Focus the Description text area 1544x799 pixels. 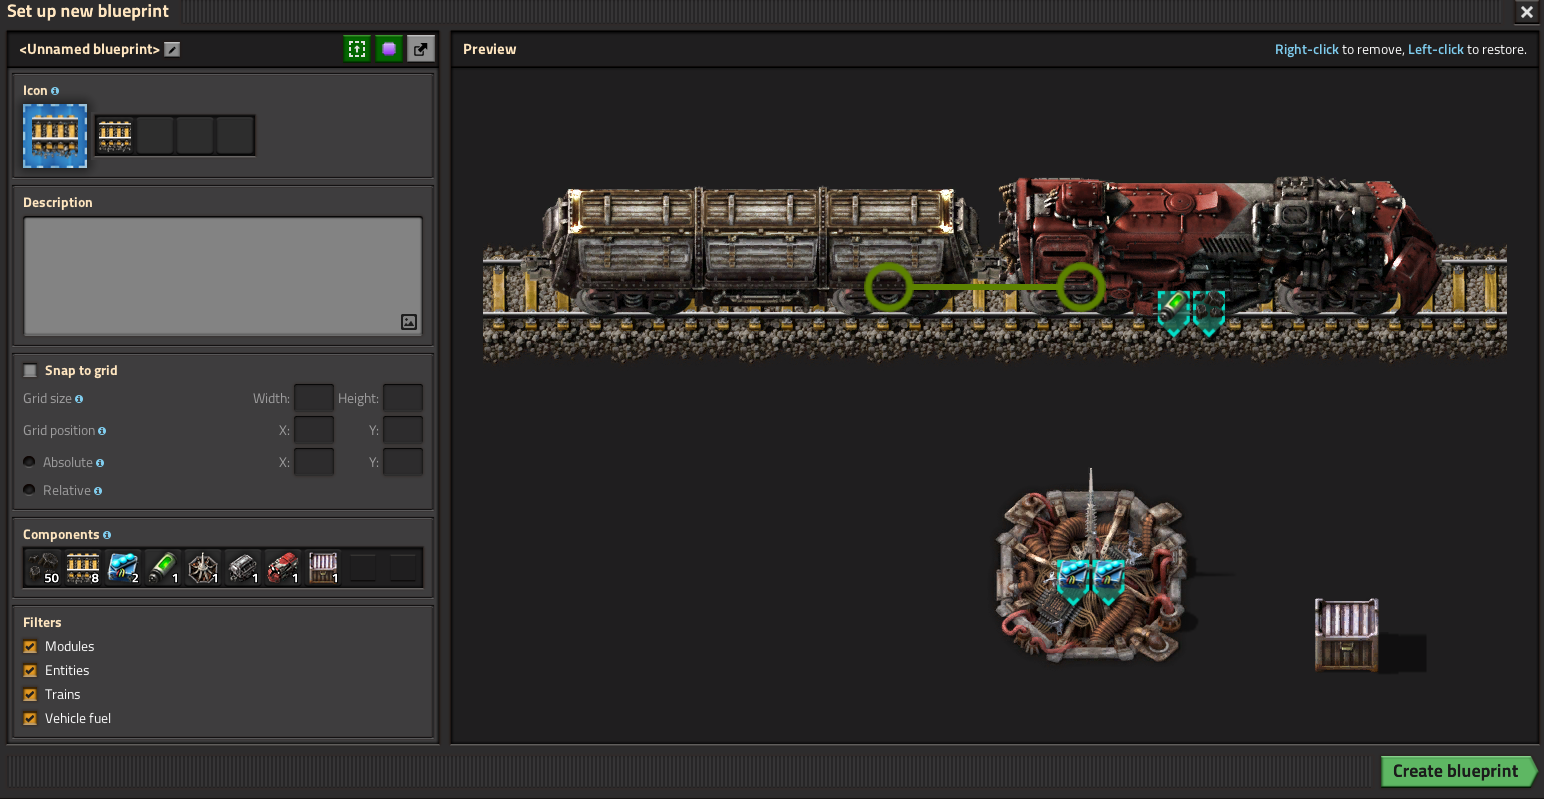coord(223,276)
